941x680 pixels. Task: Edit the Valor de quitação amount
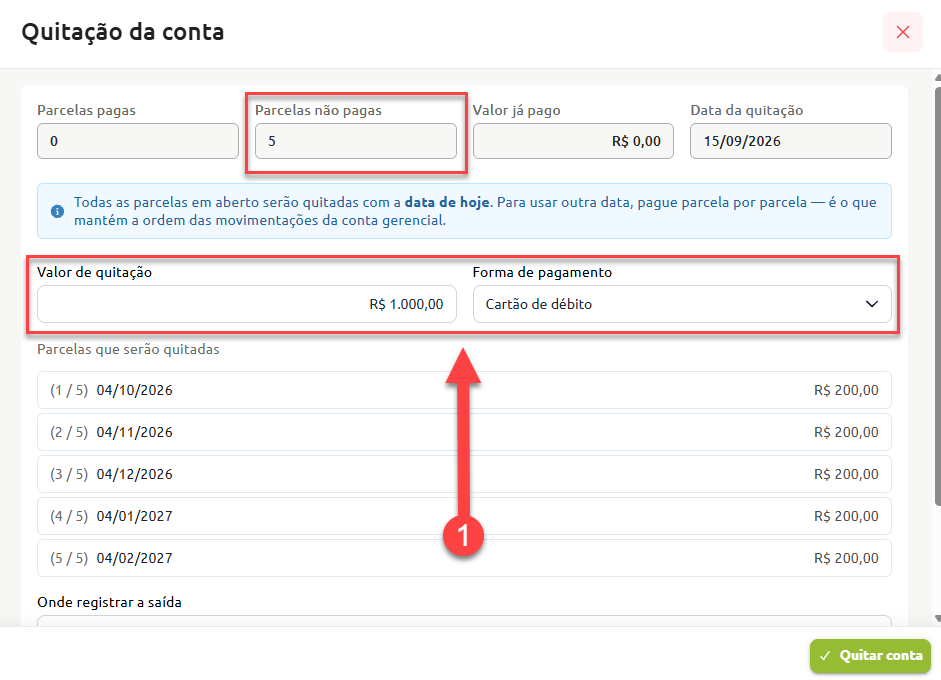coord(247,304)
